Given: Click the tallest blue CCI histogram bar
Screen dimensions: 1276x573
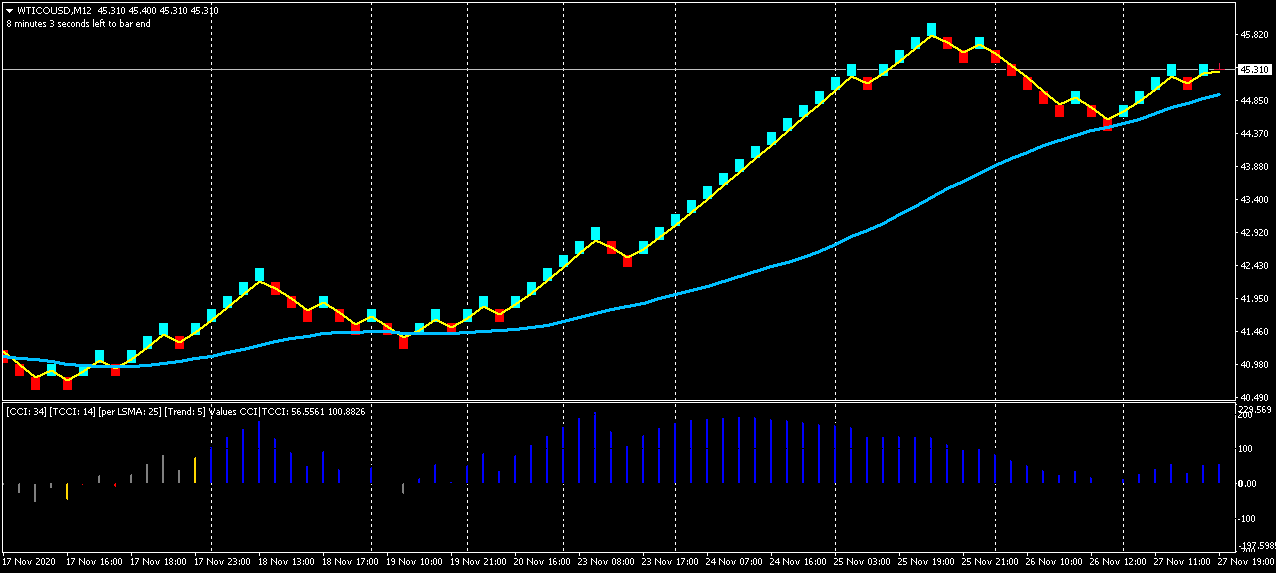Looking at the screenshot, I should pyautogui.click(x=595, y=447).
